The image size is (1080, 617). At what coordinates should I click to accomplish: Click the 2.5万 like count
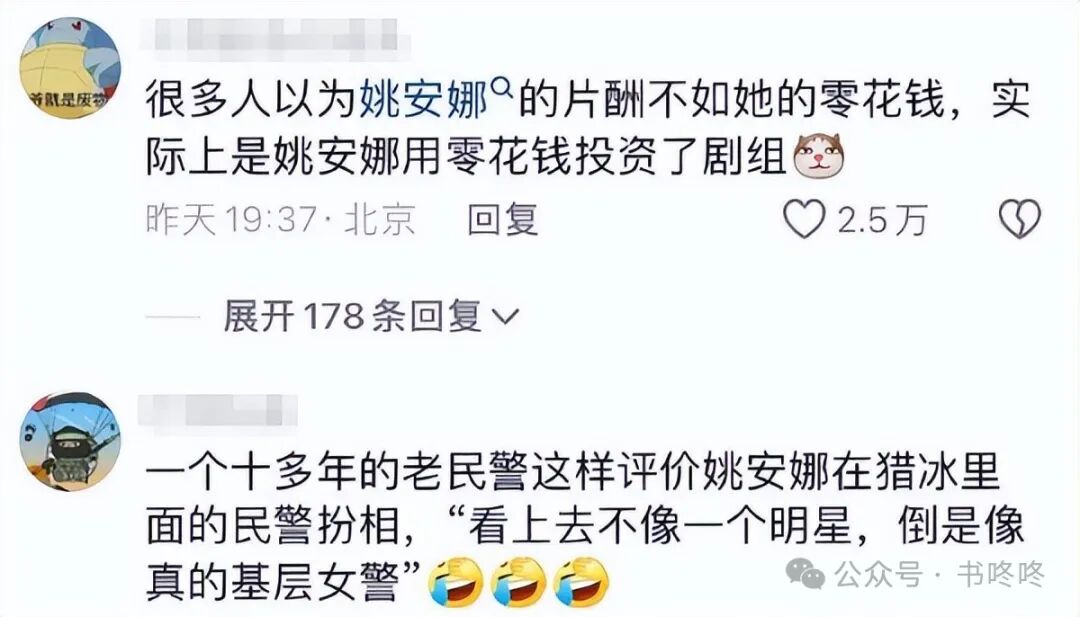pyautogui.click(x=882, y=220)
